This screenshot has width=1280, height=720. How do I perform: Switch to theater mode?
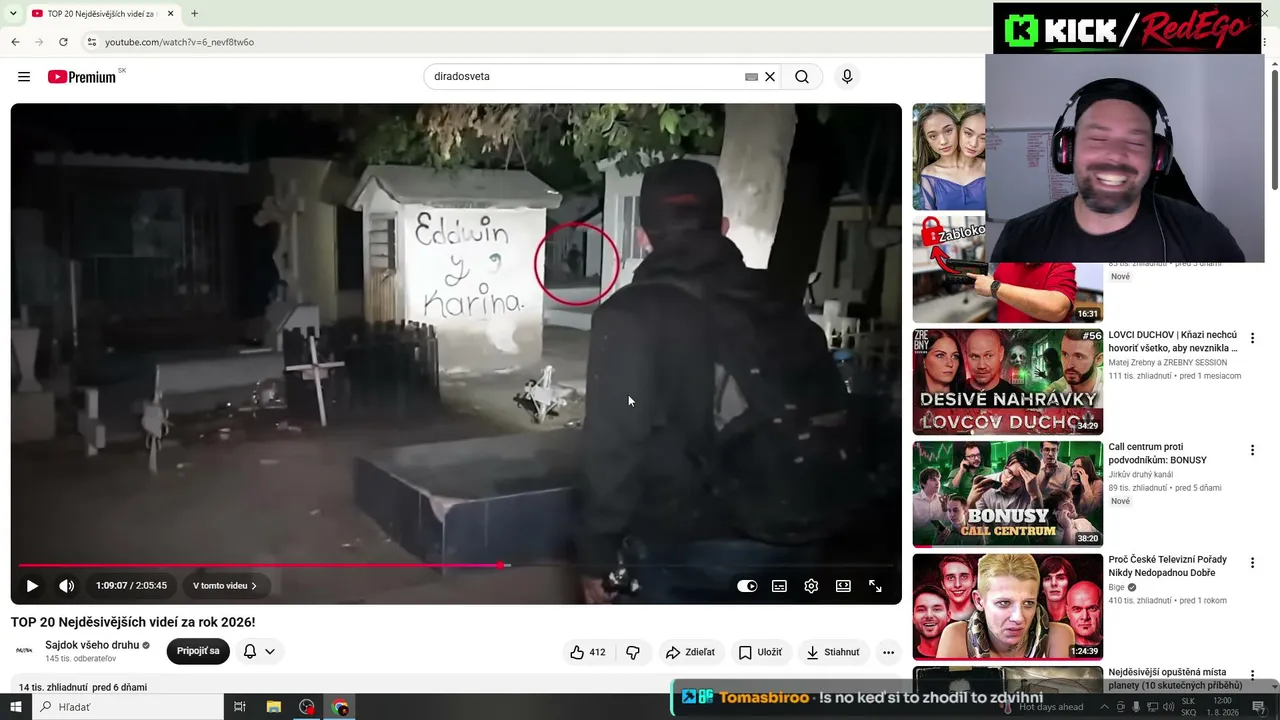pyautogui.click(x=843, y=586)
